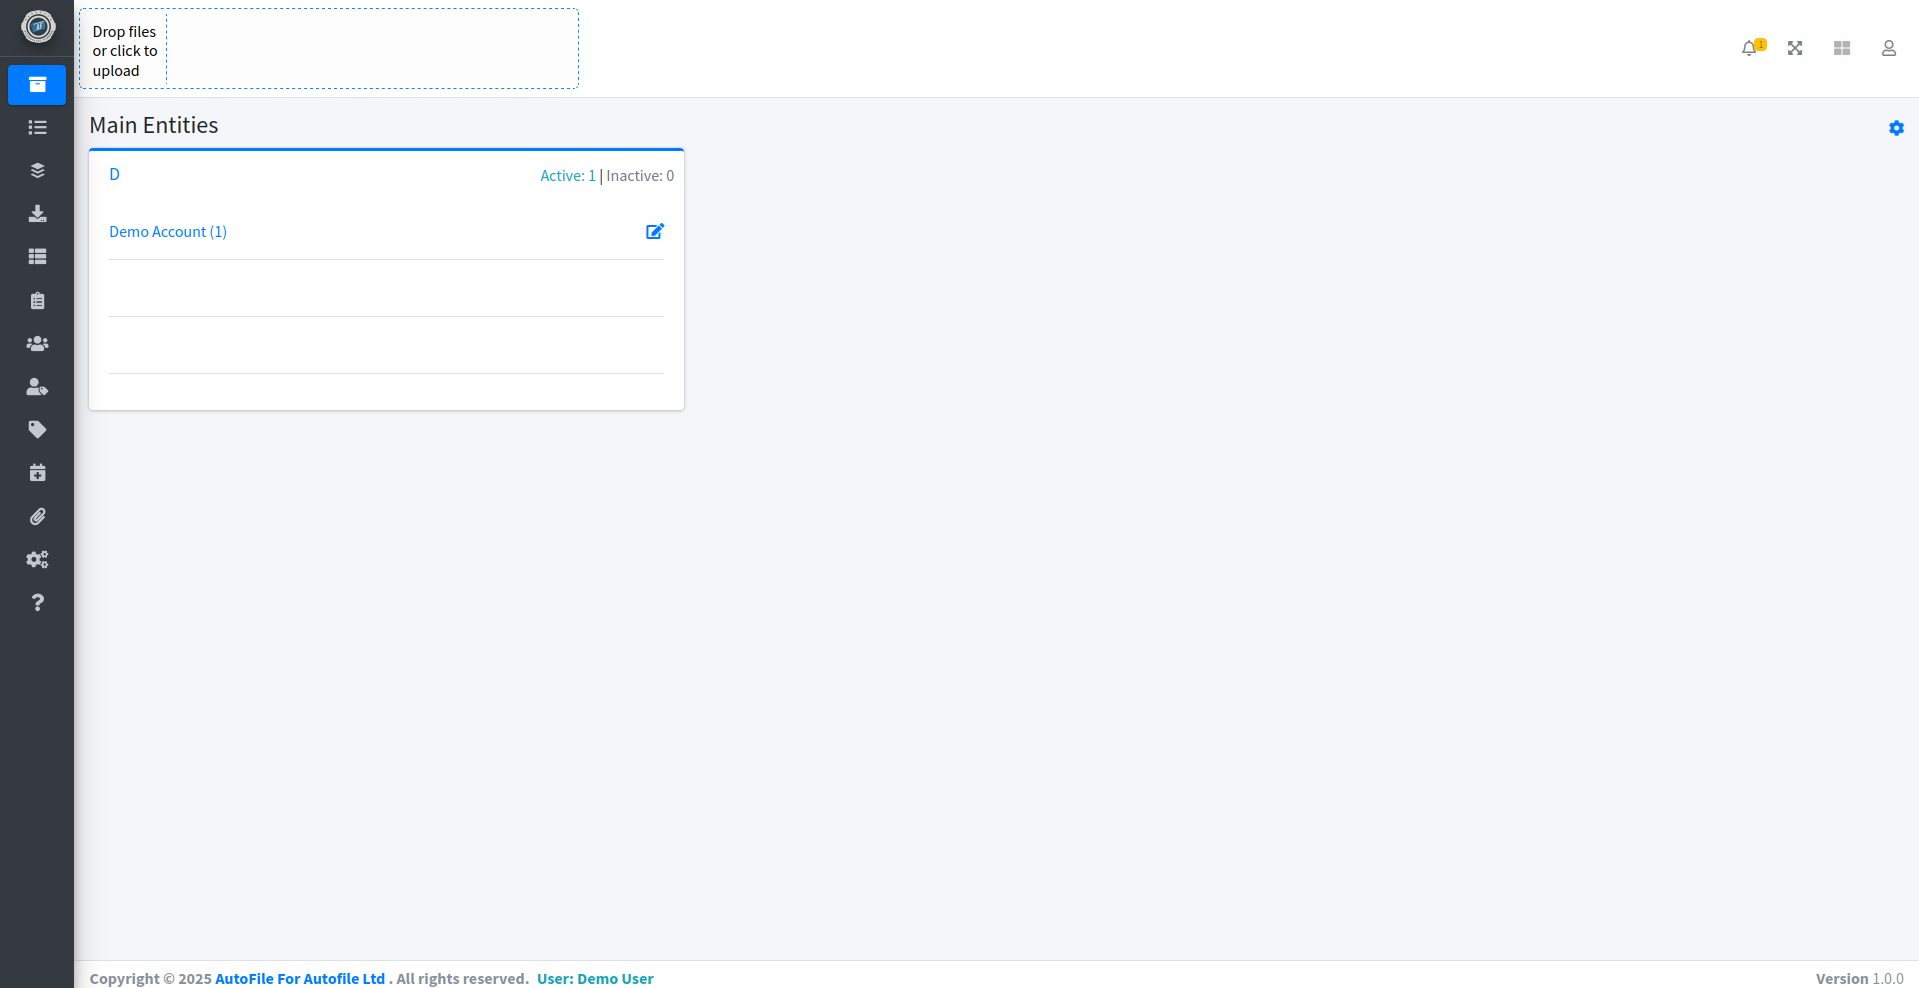Image resolution: width=1919 pixels, height=988 pixels.
Task: Open the user profile menu
Action: click(x=1888, y=48)
